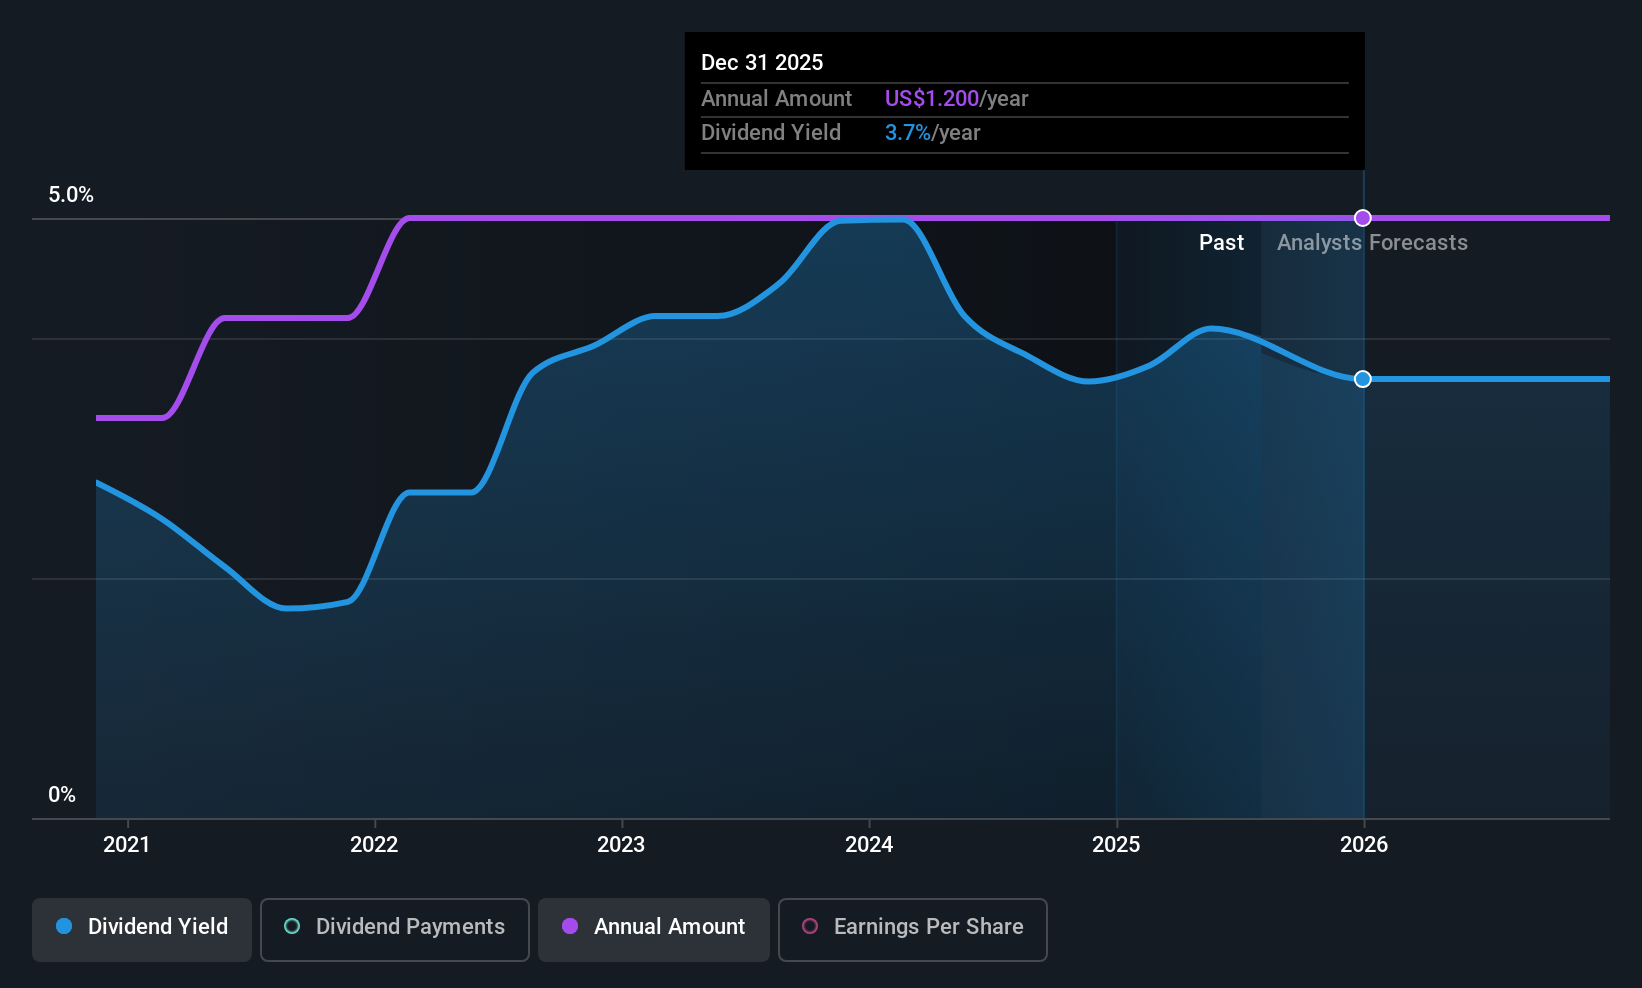This screenshot has width=1642, height=988.
Task: Click the '3.7%/year' tooltip value
Action: coord(932,133)
